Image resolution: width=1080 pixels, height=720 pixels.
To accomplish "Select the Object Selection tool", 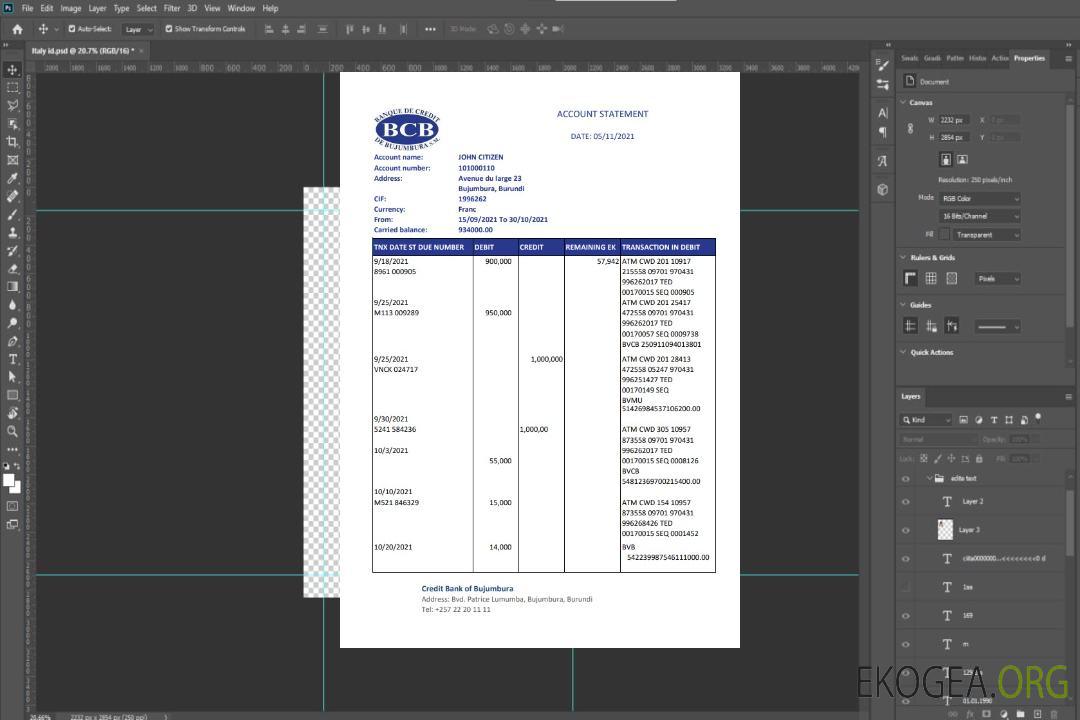I will (x=12, y=124).
